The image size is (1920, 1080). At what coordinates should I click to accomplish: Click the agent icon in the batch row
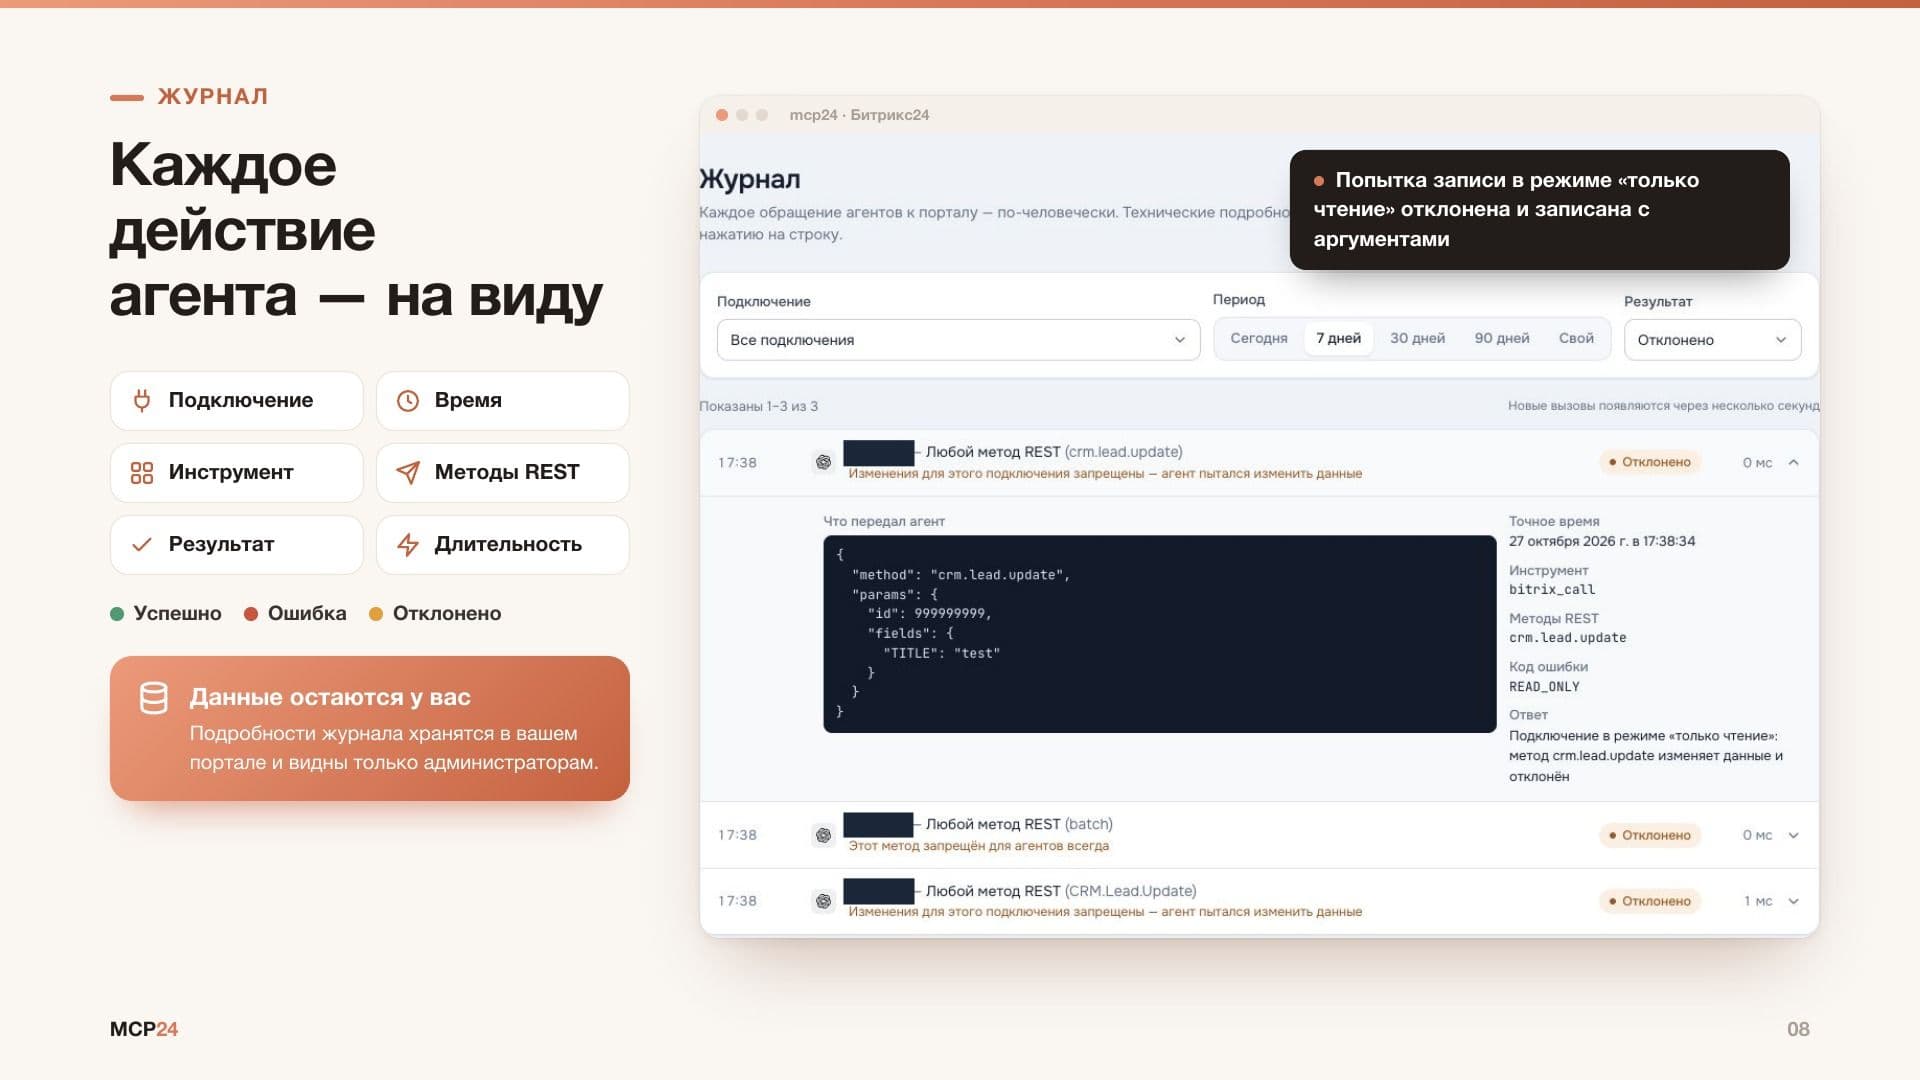(823, 835)
